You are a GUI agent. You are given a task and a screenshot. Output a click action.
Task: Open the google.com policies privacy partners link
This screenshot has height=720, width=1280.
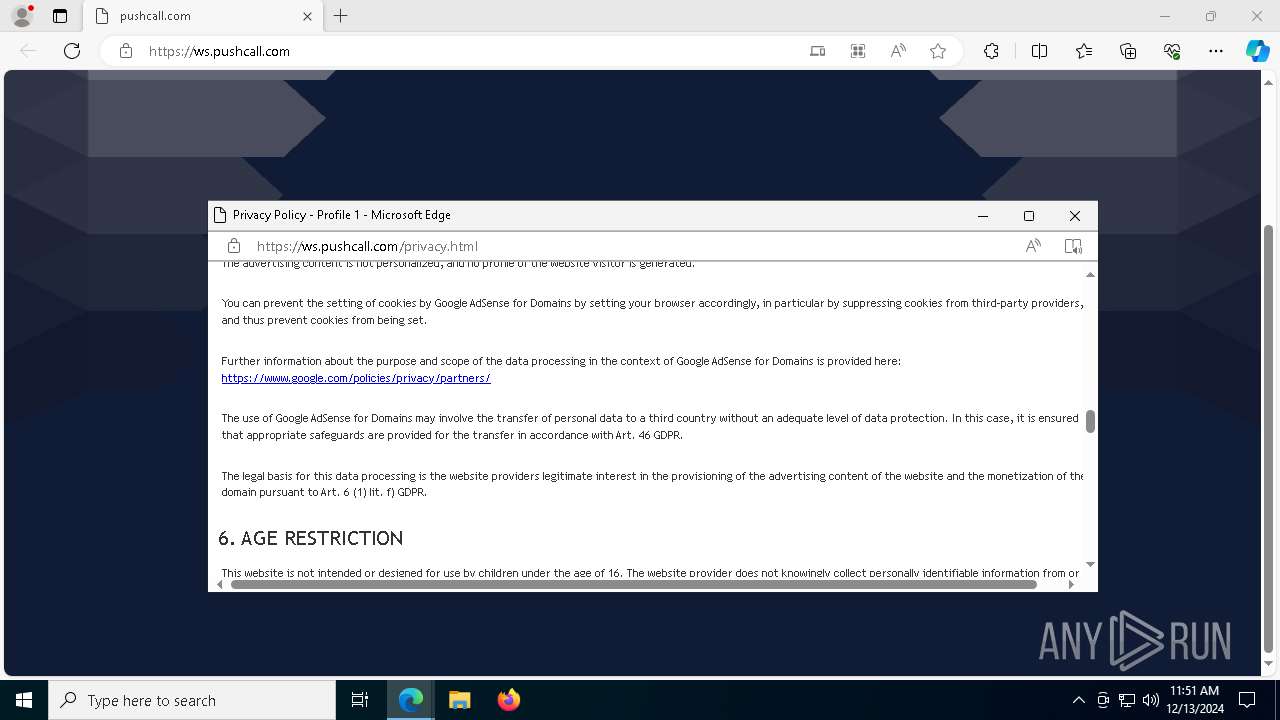click(x=356, y=378)
